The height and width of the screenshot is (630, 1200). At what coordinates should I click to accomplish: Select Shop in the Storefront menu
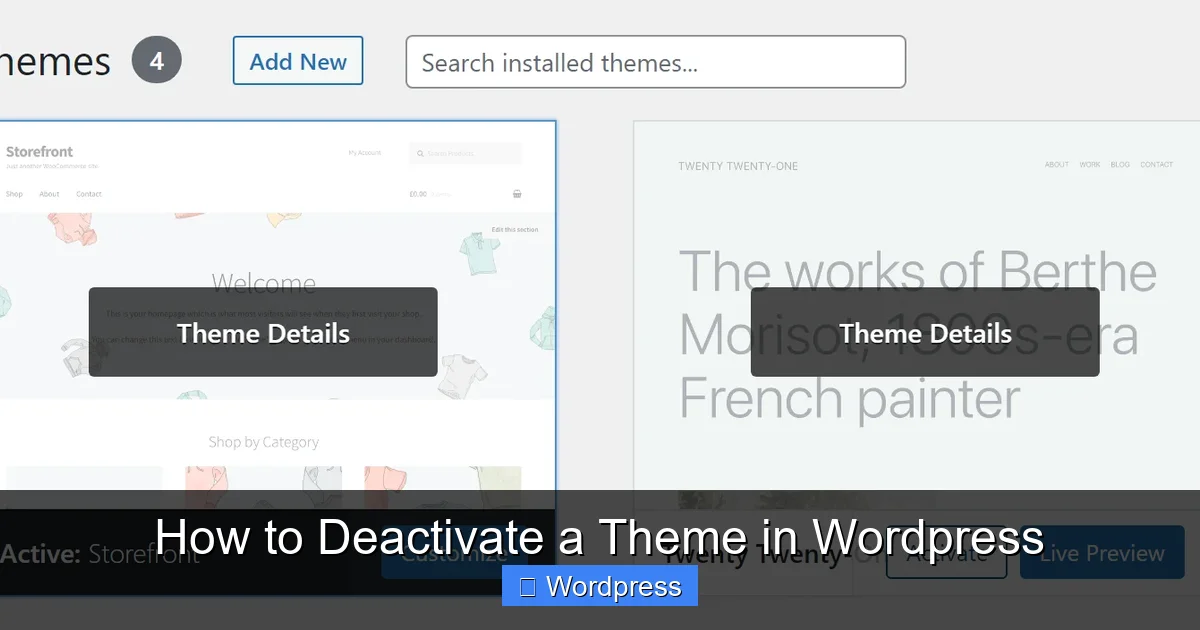[x=15, y=193]
